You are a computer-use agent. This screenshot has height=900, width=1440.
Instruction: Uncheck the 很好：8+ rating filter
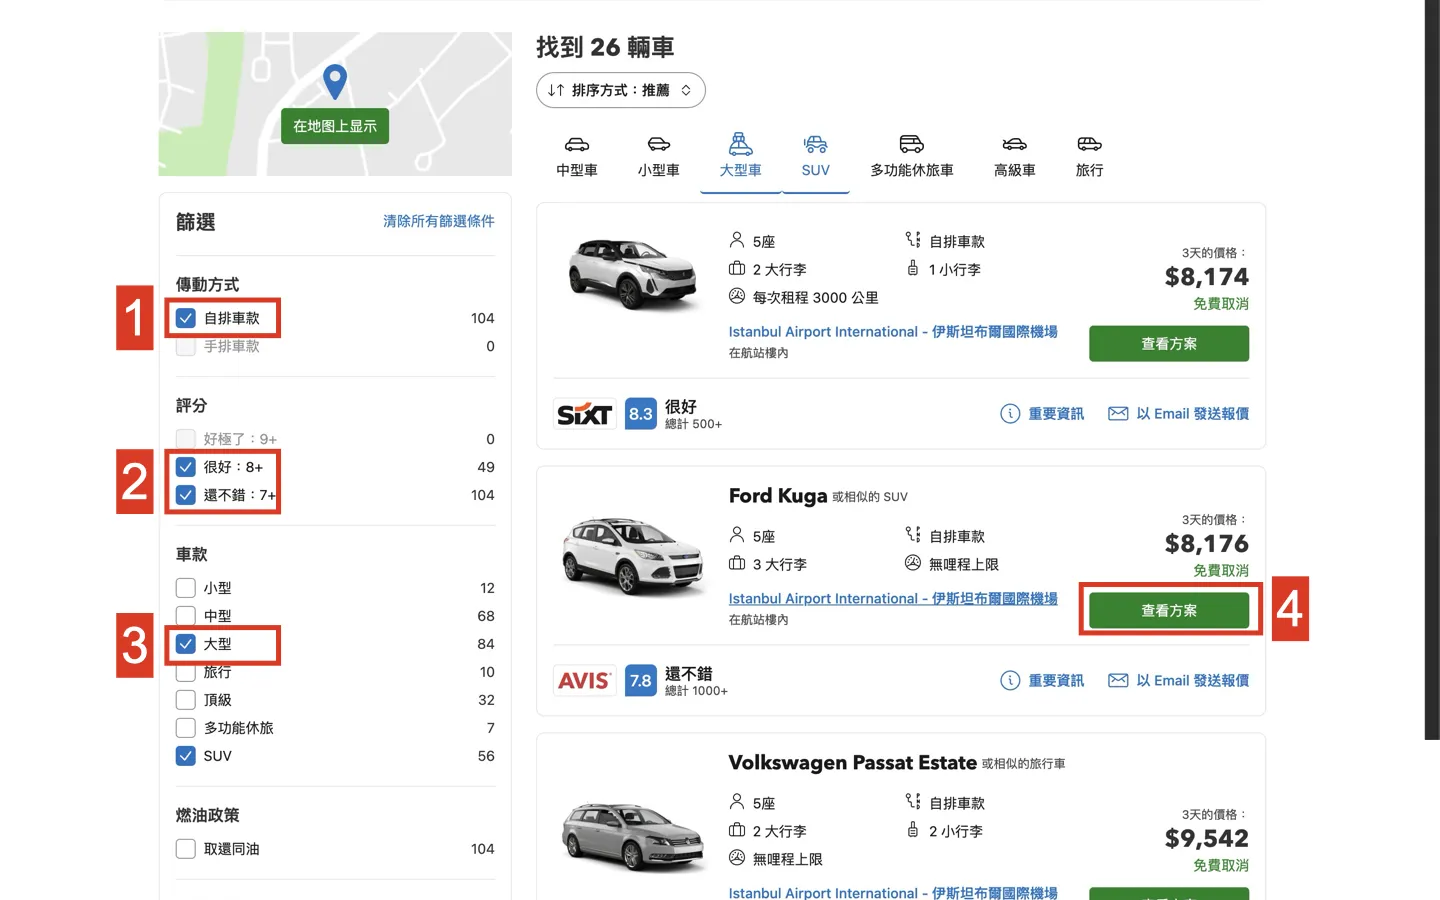(186, 467)
